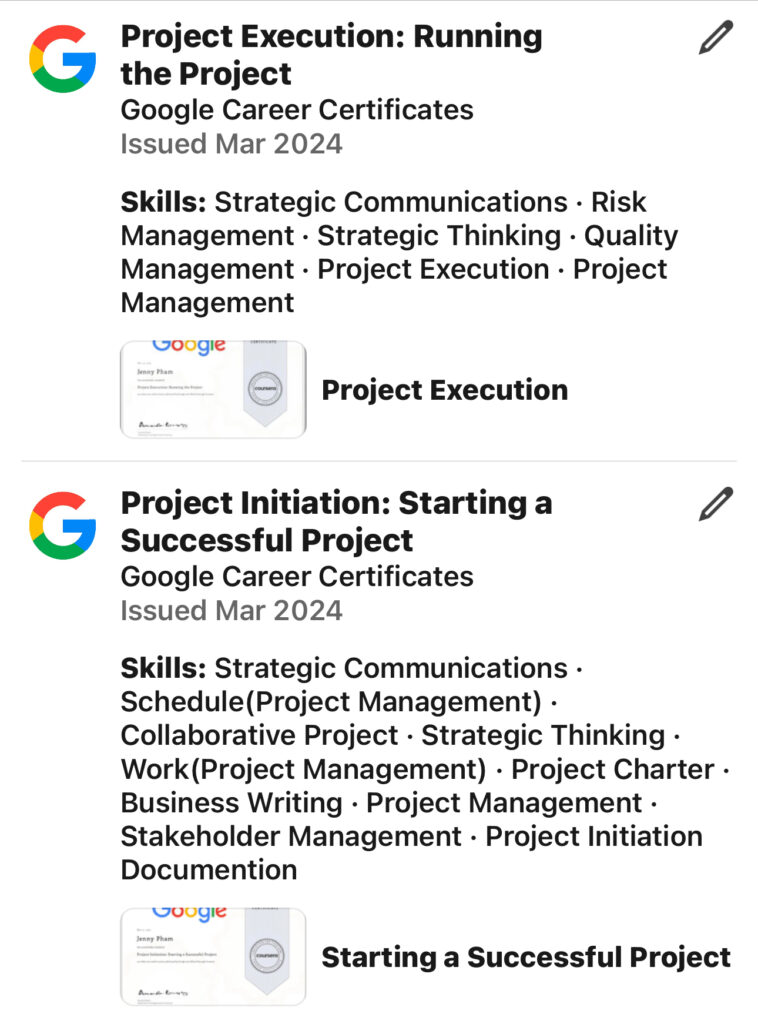The height and width of the screenshot is (1024, 758).
Task: Select 'Issued Mar 2024' under Project Initiation
Action: click(231, 610)
